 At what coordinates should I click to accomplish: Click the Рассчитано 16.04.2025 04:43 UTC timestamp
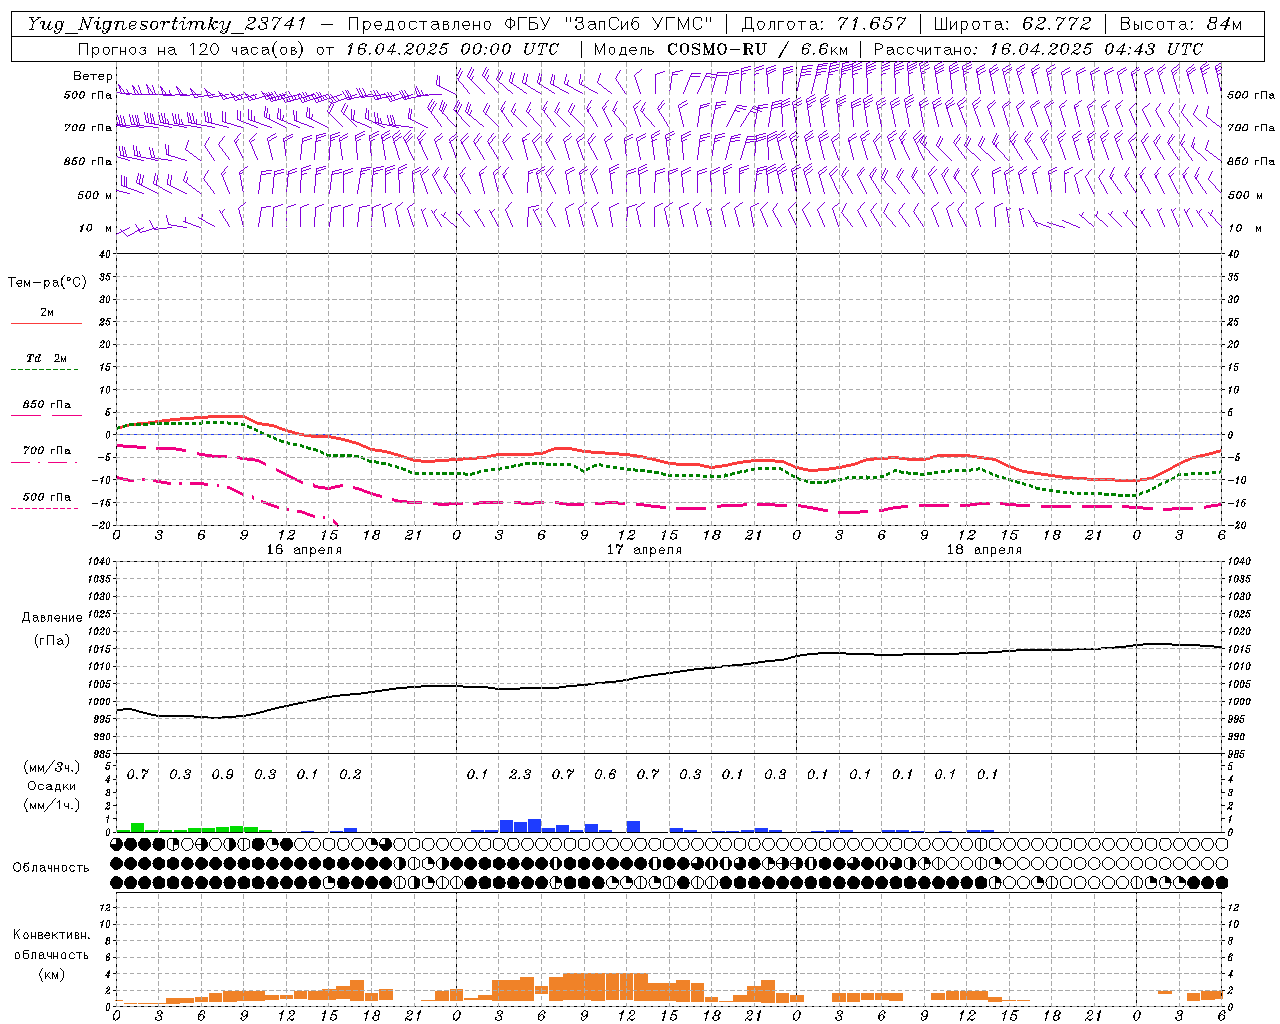1038,49
